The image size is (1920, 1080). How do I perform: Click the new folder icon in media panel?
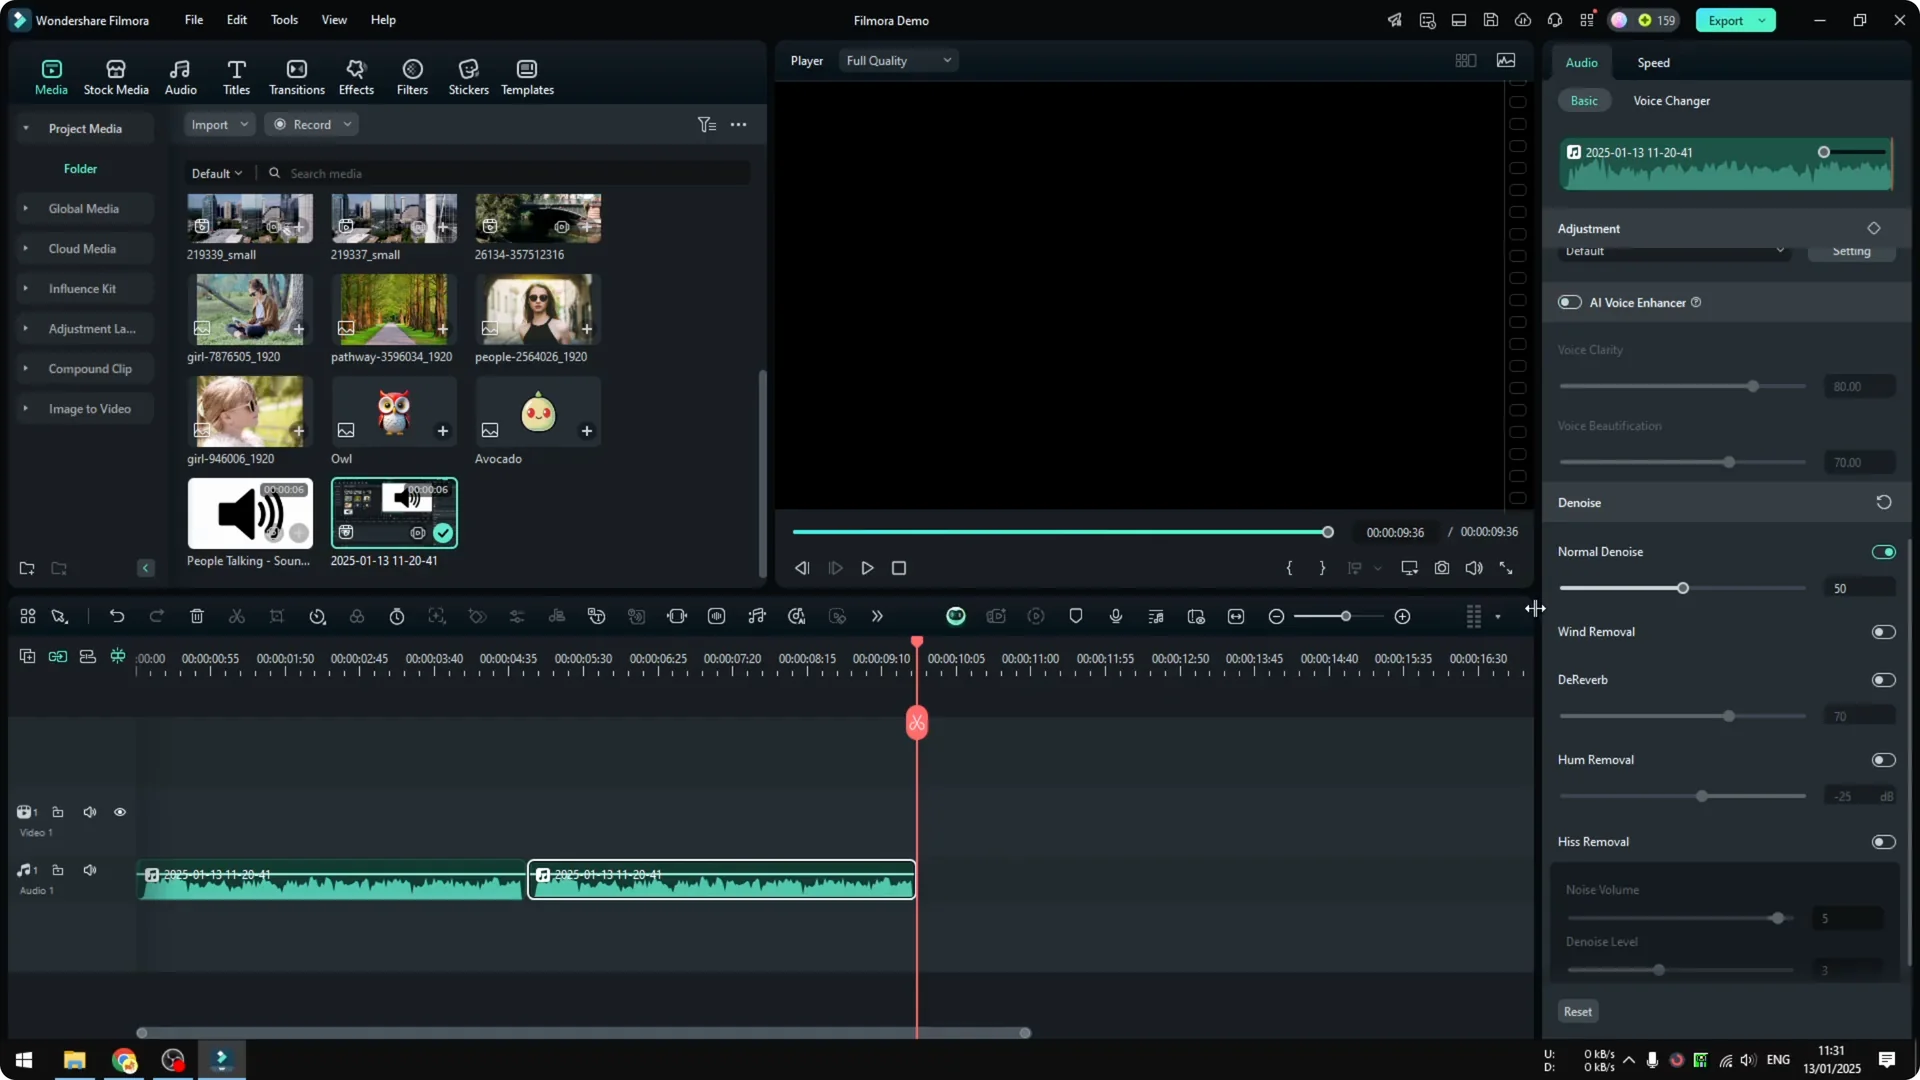point(27,569)
